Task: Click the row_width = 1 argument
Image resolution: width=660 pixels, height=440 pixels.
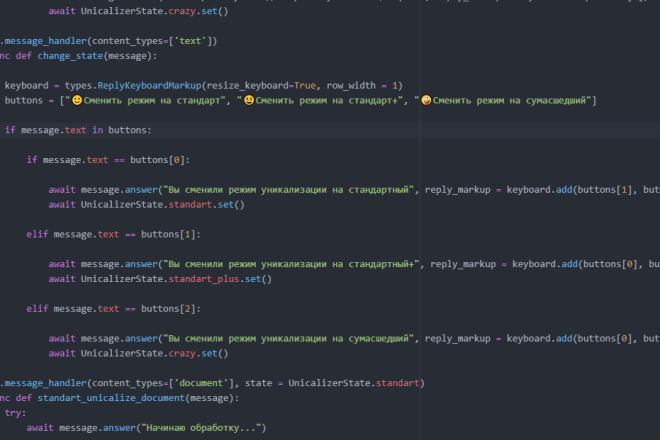Action: click(362, 85)
